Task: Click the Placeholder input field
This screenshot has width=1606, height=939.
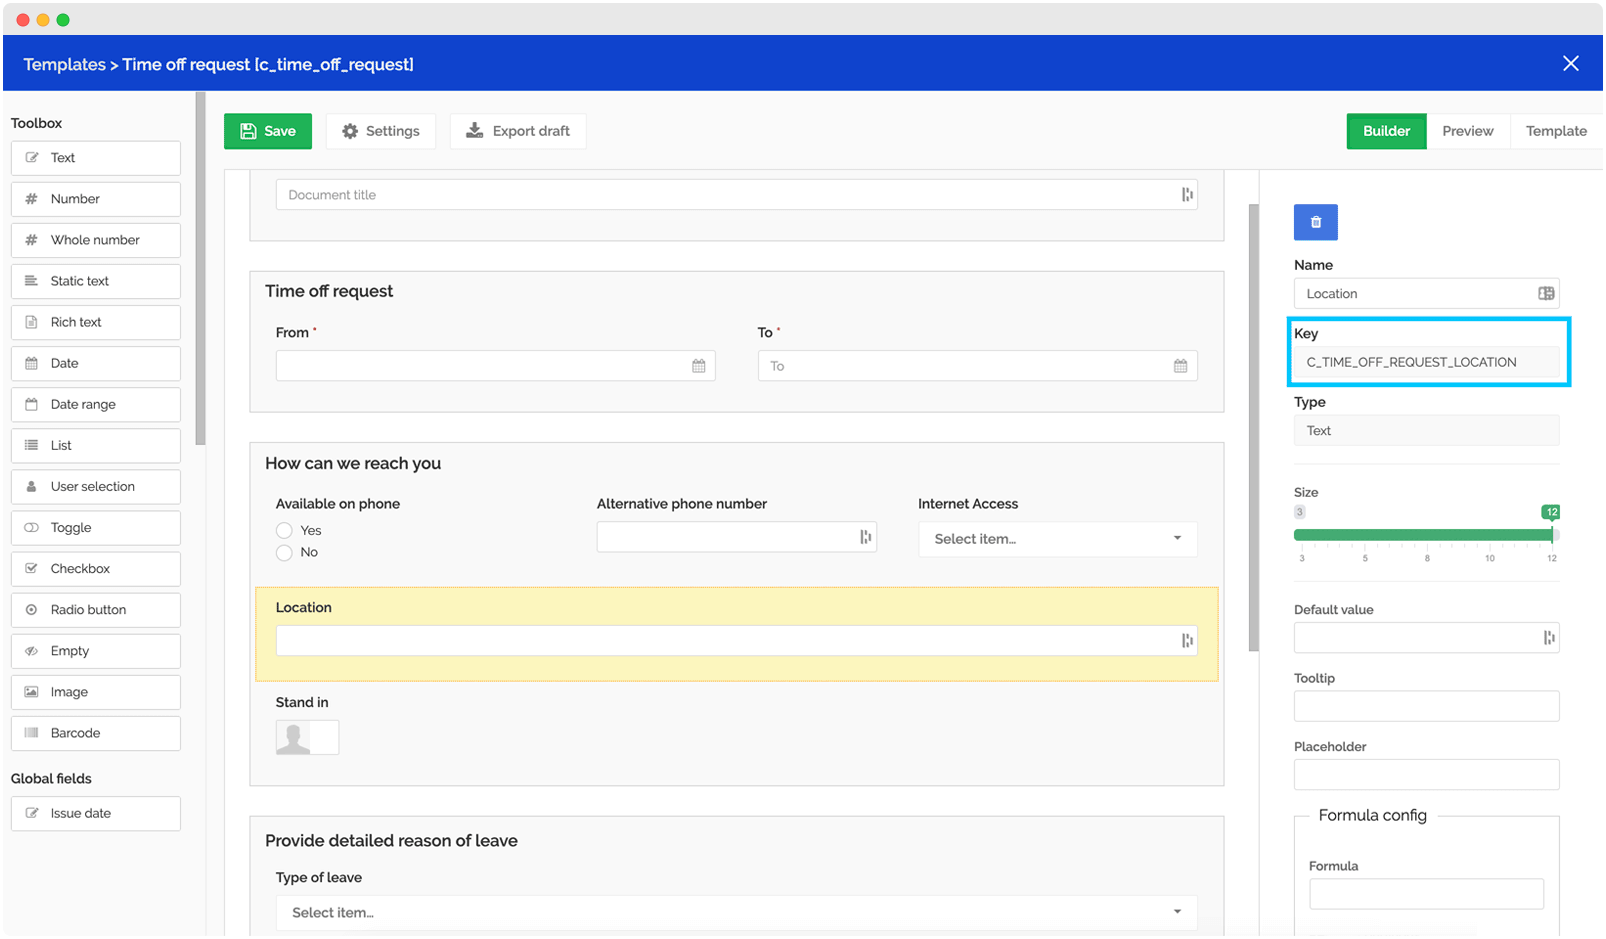Action: click(1425, 775)
